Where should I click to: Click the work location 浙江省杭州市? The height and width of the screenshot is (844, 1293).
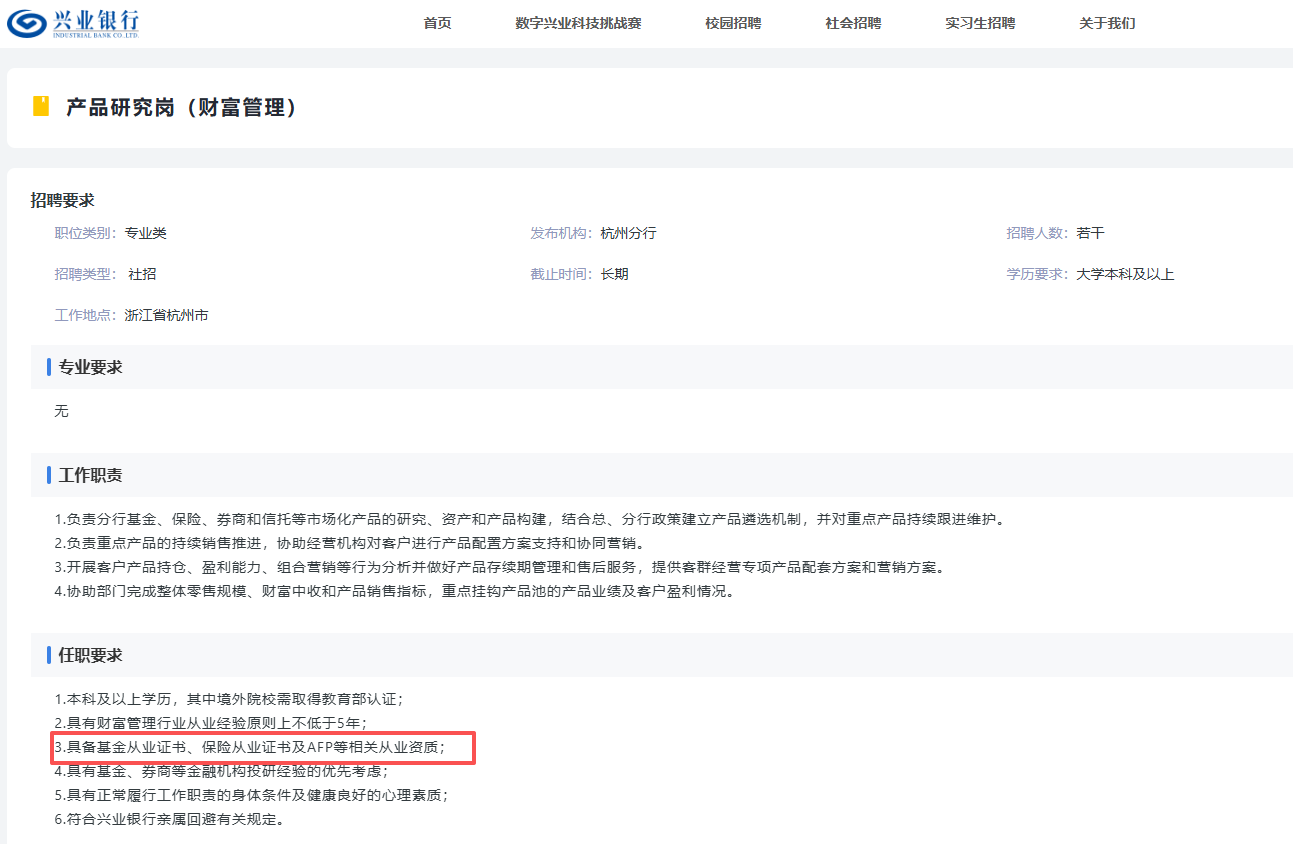pos(166,315)
